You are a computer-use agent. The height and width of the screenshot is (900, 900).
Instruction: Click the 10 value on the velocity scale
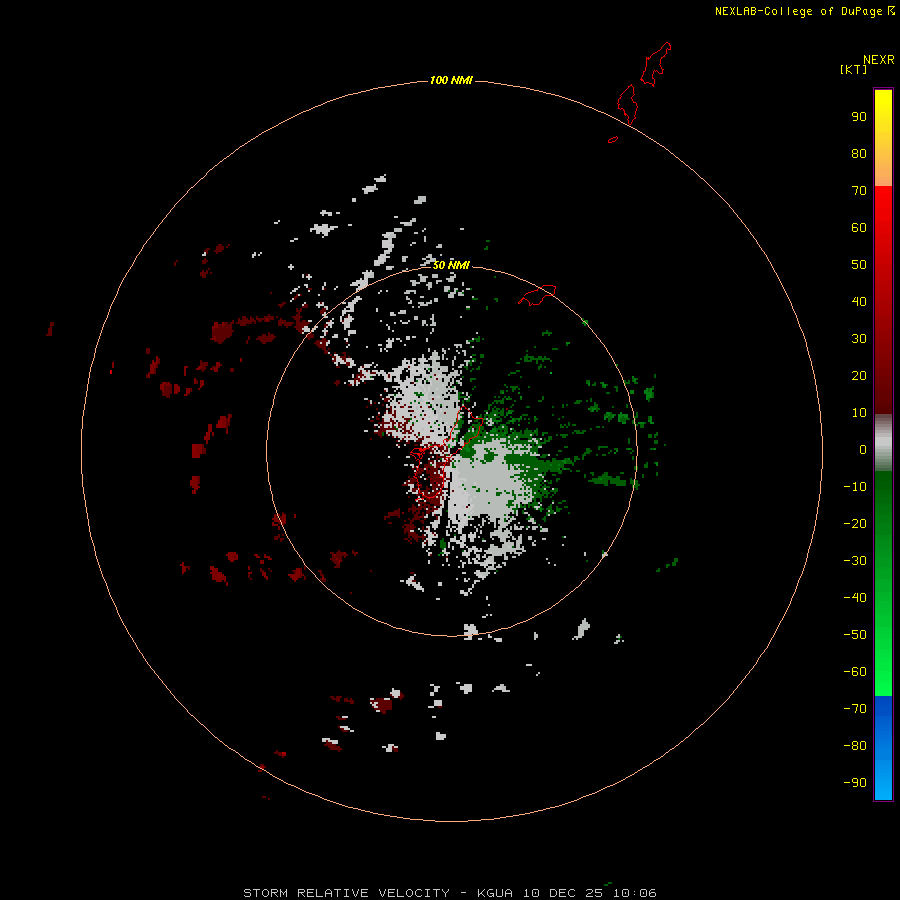(859, 413)
